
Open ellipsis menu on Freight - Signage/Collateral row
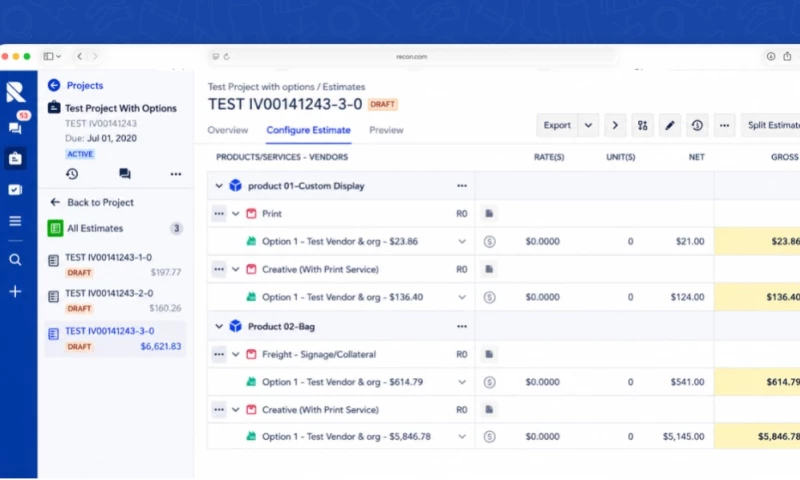pyautogui.click(x=219, y=354)
